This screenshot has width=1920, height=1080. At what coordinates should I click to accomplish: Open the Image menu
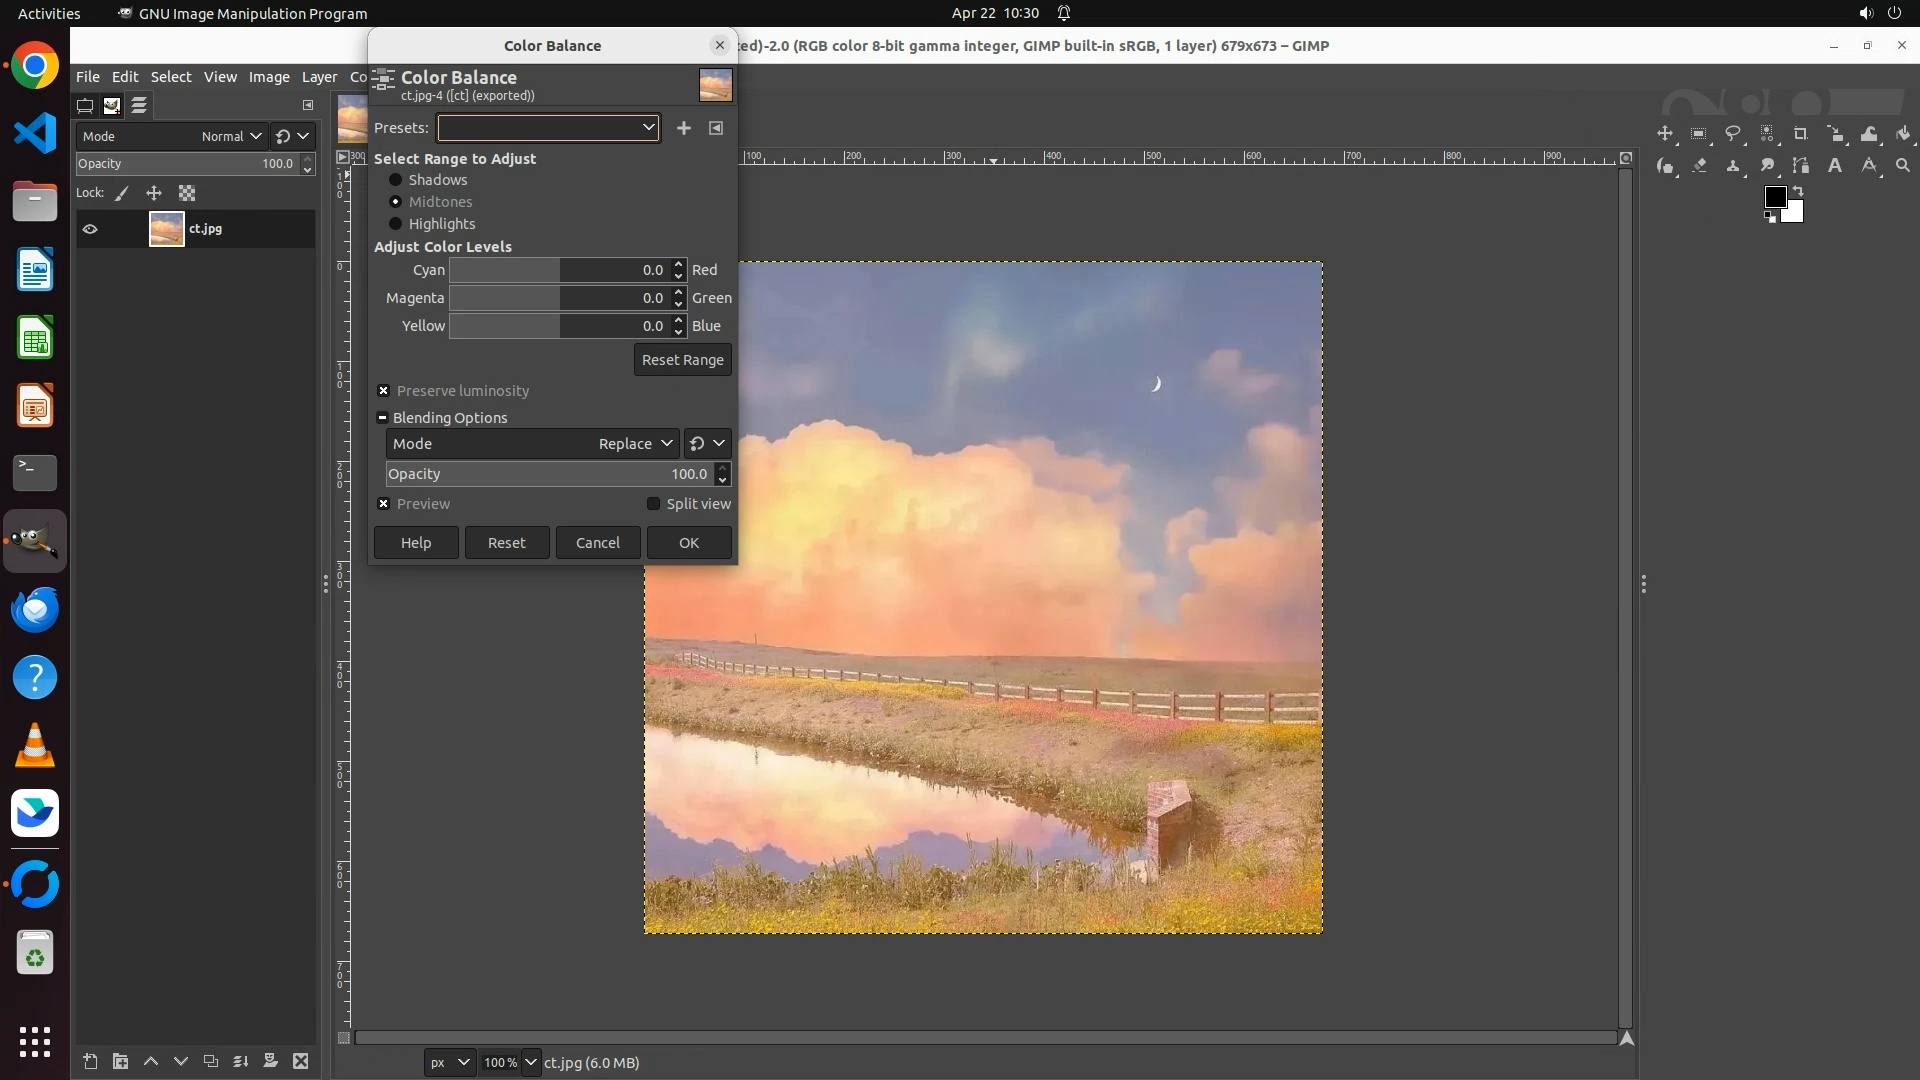pyautogui.click(x=268, y=77)
